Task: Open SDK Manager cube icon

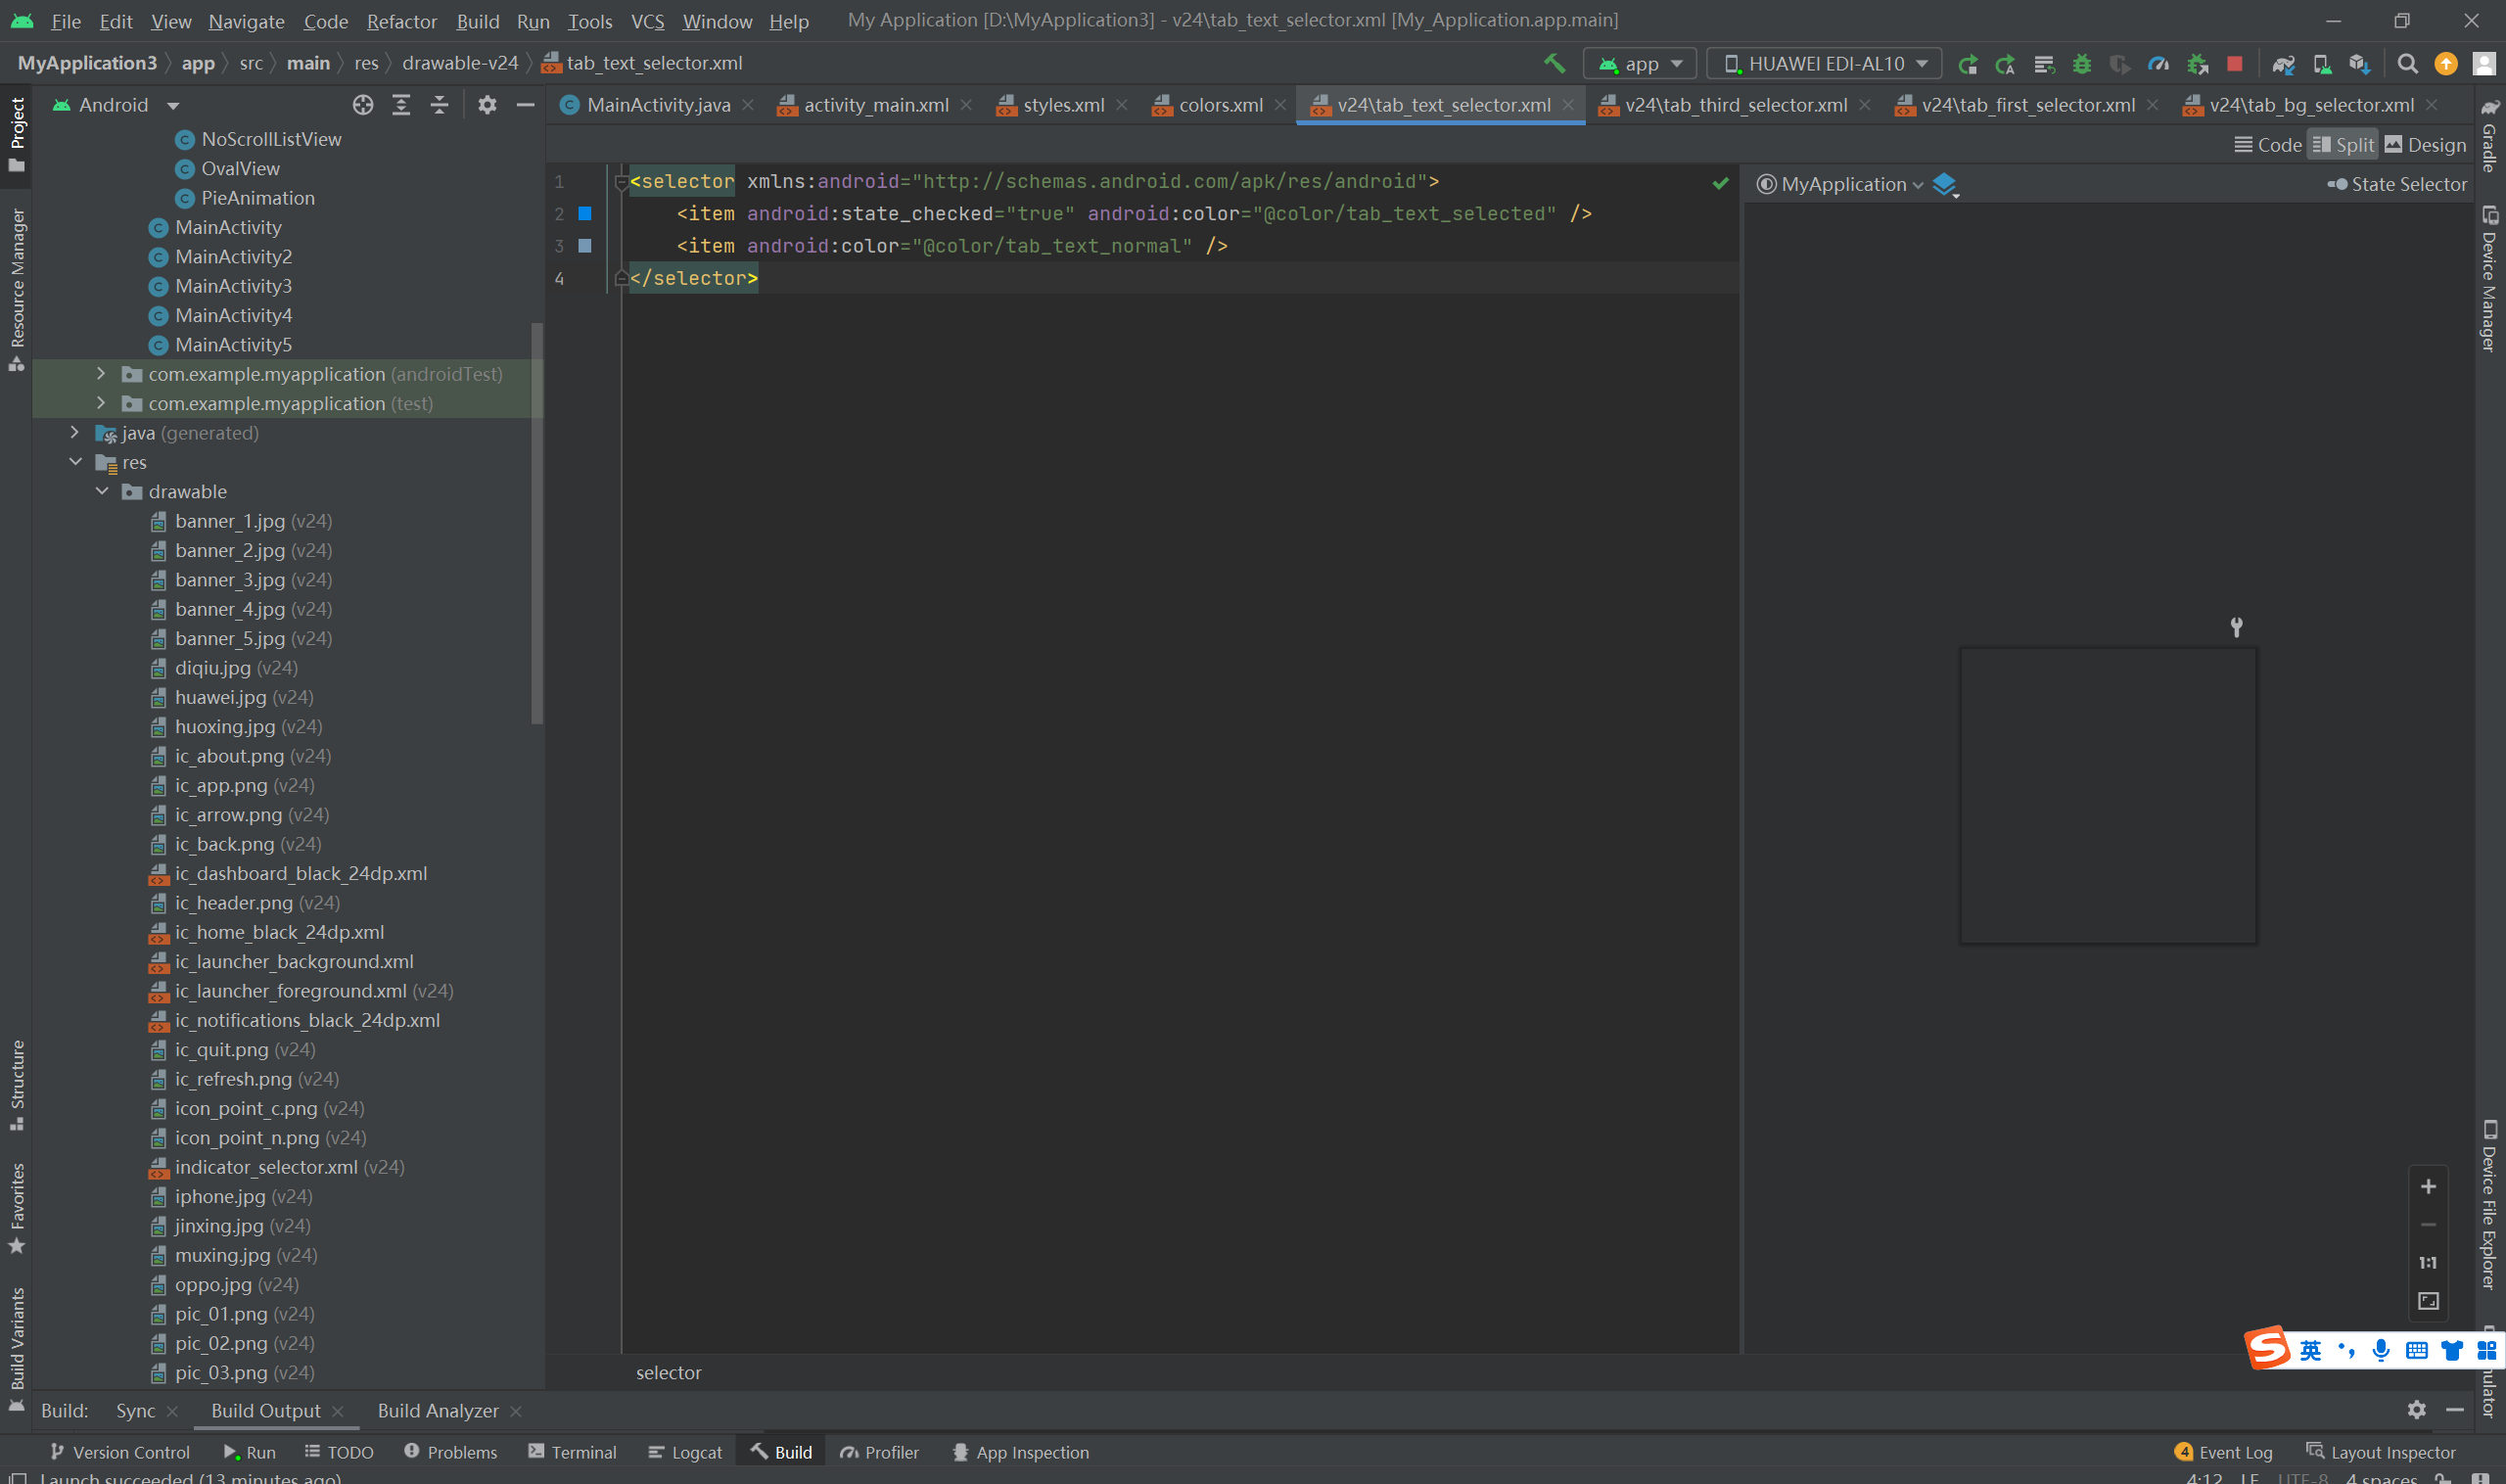Action: (x=2359, y=63)
